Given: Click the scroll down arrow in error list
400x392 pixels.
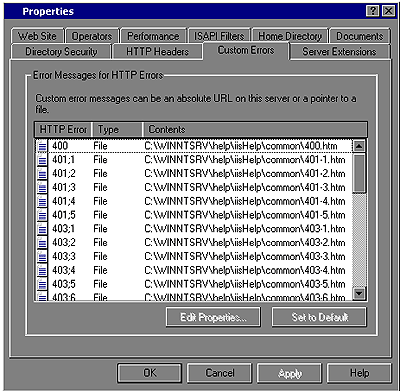Looking at the screenshot, I should click(x=359, y=294).
